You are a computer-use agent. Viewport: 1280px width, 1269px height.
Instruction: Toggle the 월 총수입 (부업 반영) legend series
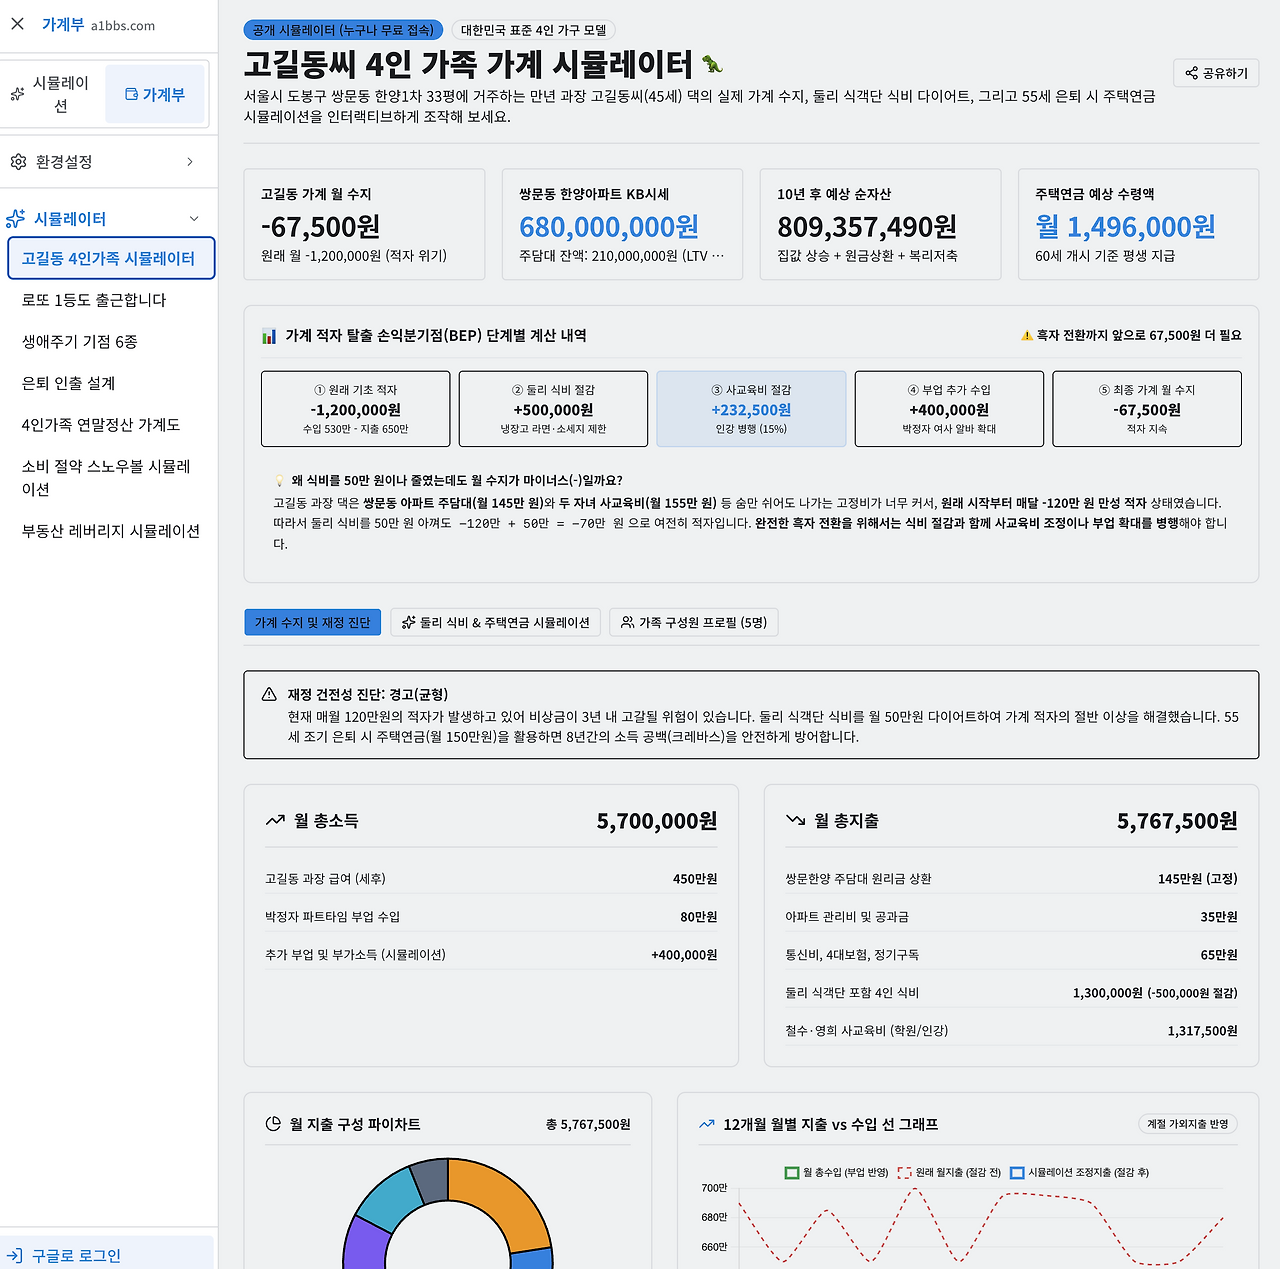click(x=836, y=1172)
